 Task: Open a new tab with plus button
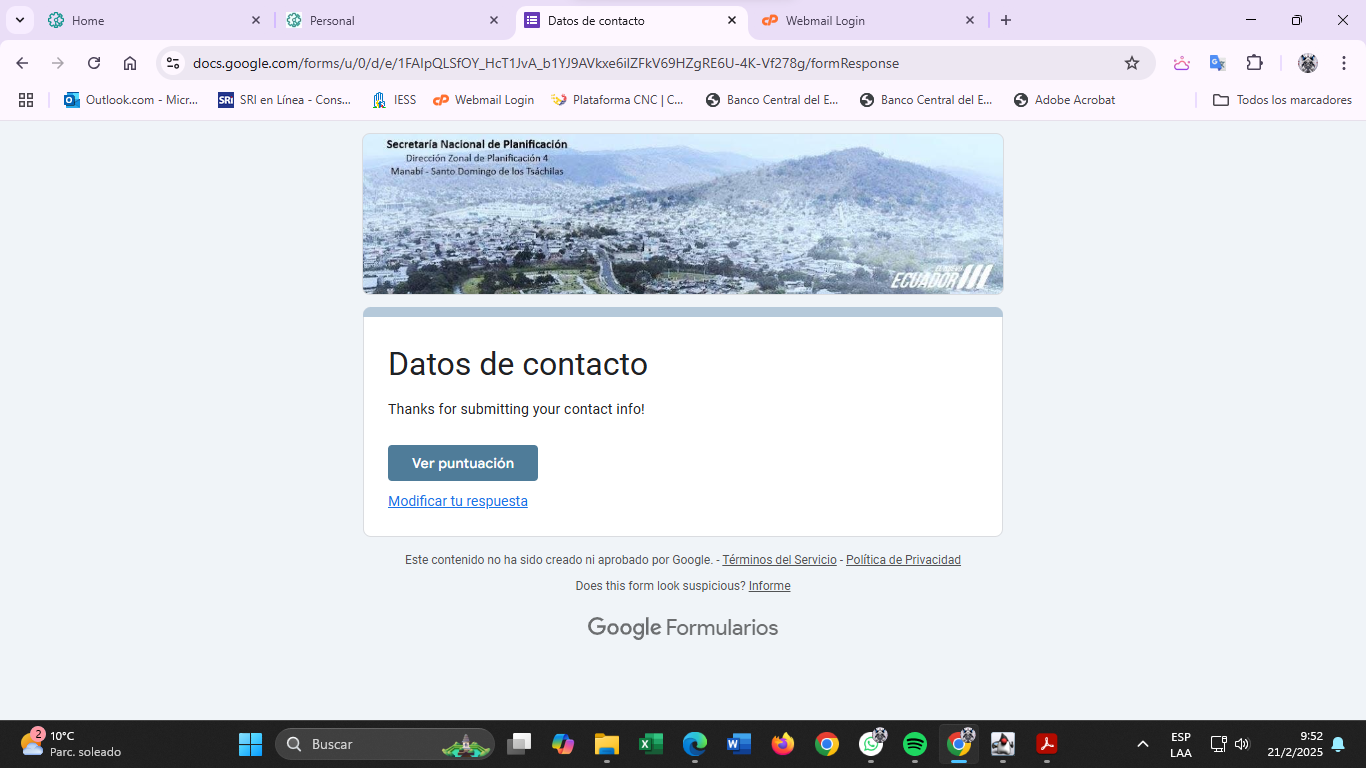point(1006,20)
